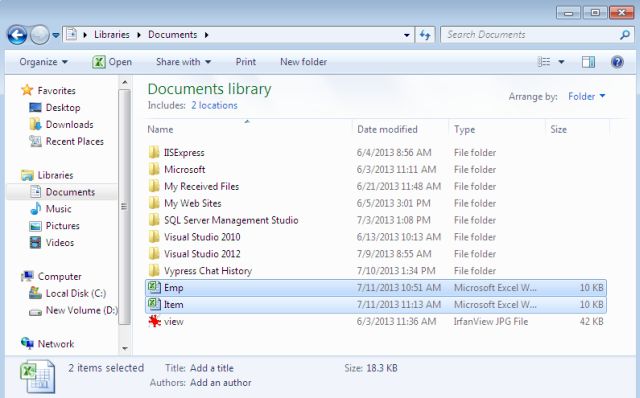Open Local Disk (C:)

(76, 293)
